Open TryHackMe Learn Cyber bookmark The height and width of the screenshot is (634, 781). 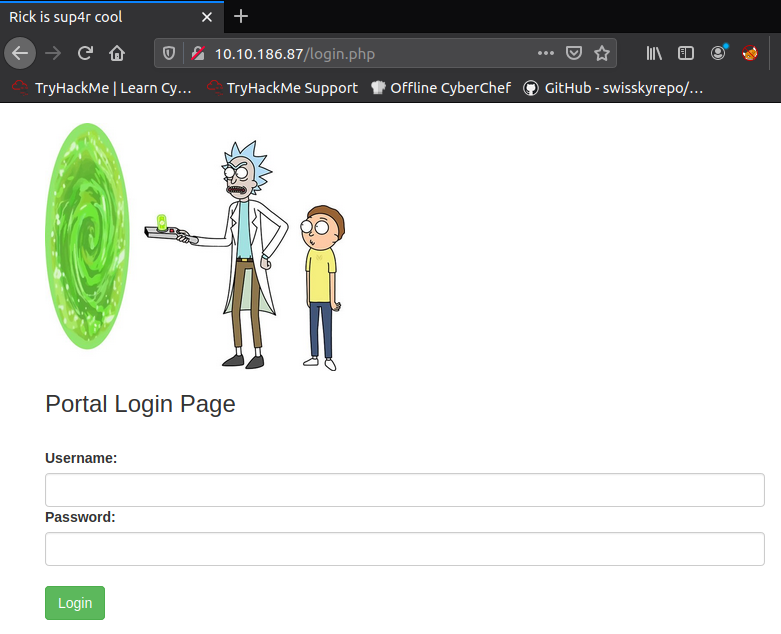(102, 88)
